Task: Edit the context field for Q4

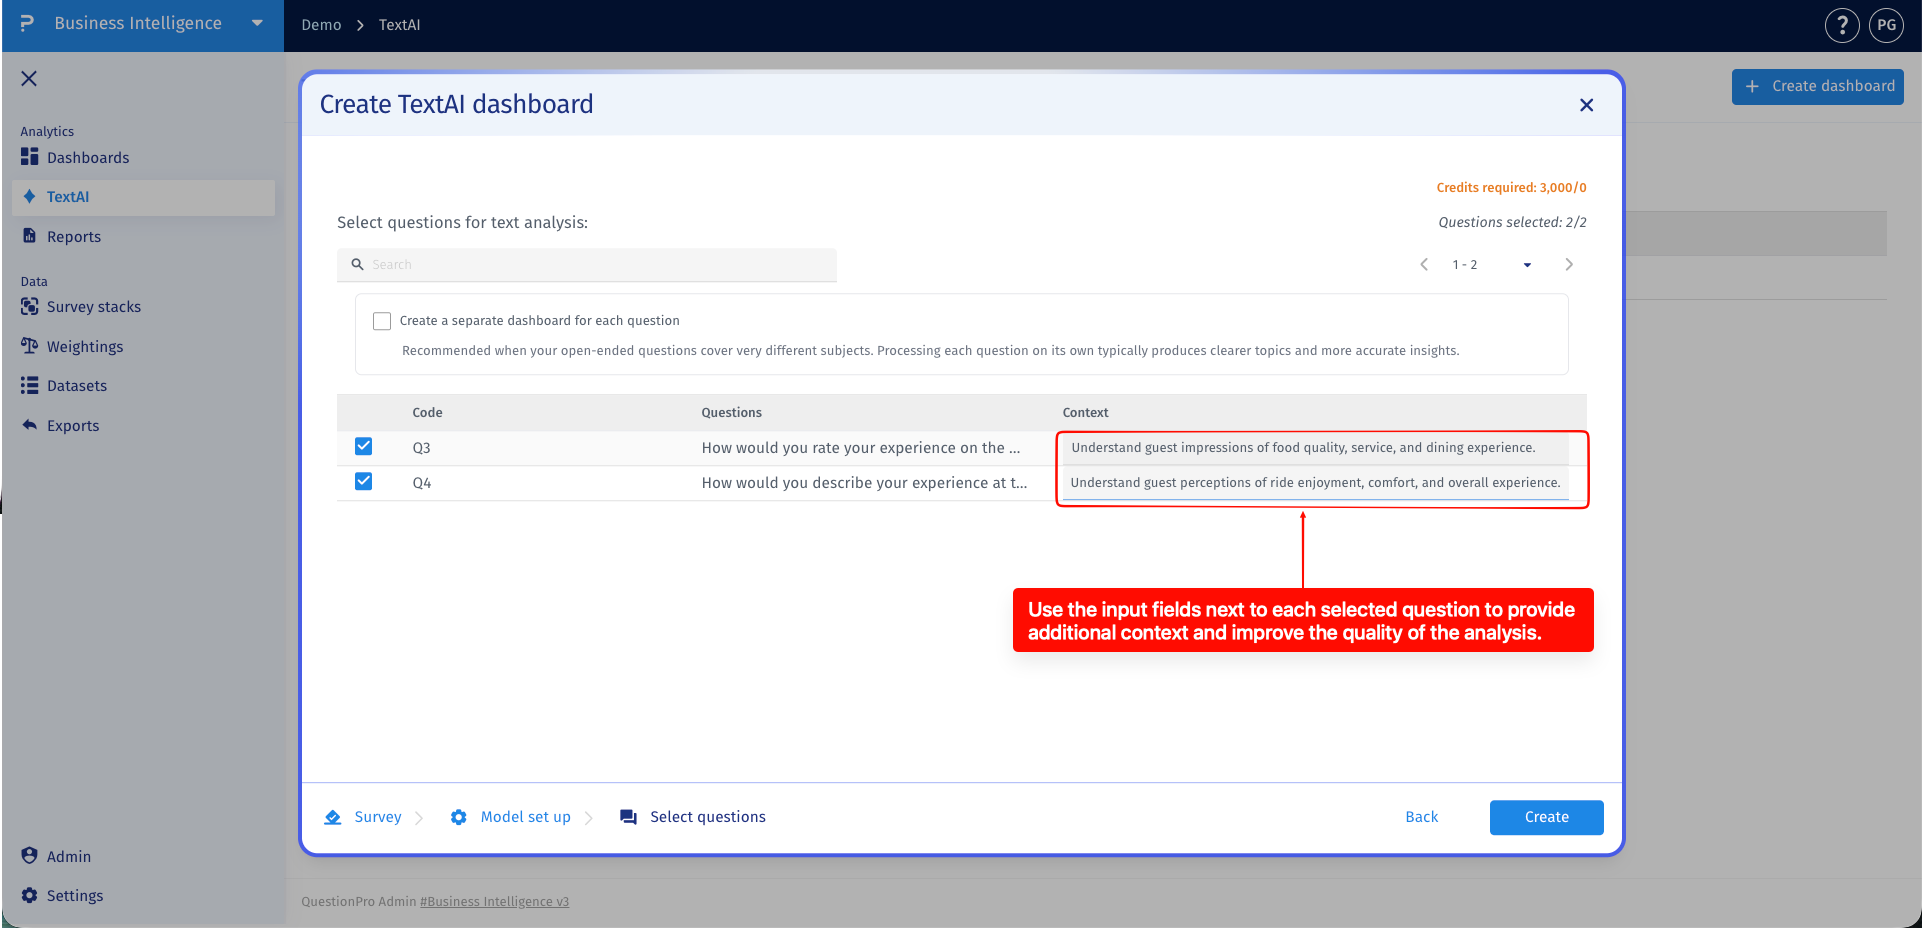Action: [1314, 483]
